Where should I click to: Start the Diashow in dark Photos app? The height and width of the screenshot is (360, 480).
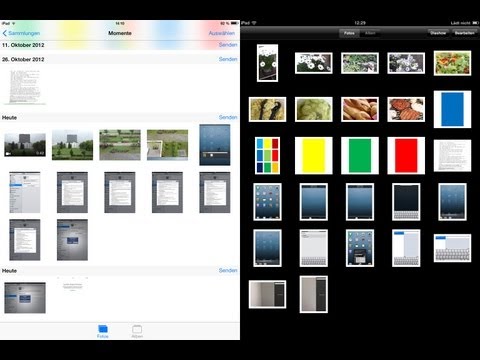coord(438,33)
